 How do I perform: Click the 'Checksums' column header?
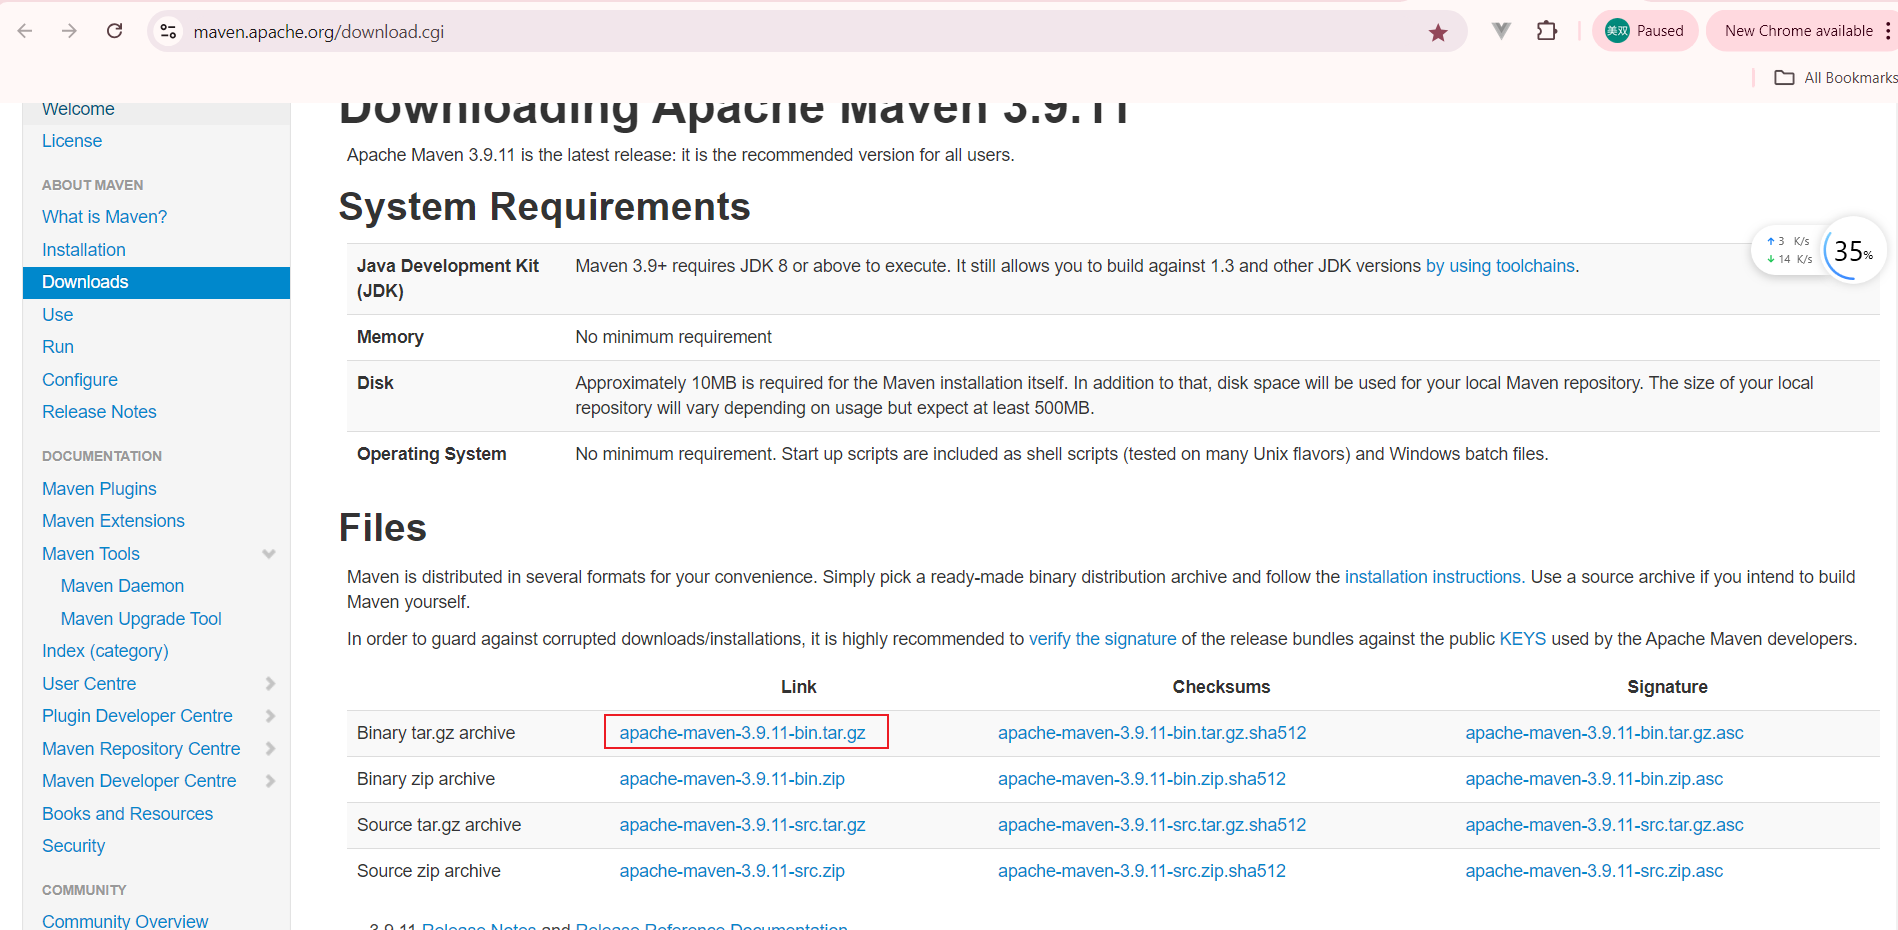coord(1221,687)
